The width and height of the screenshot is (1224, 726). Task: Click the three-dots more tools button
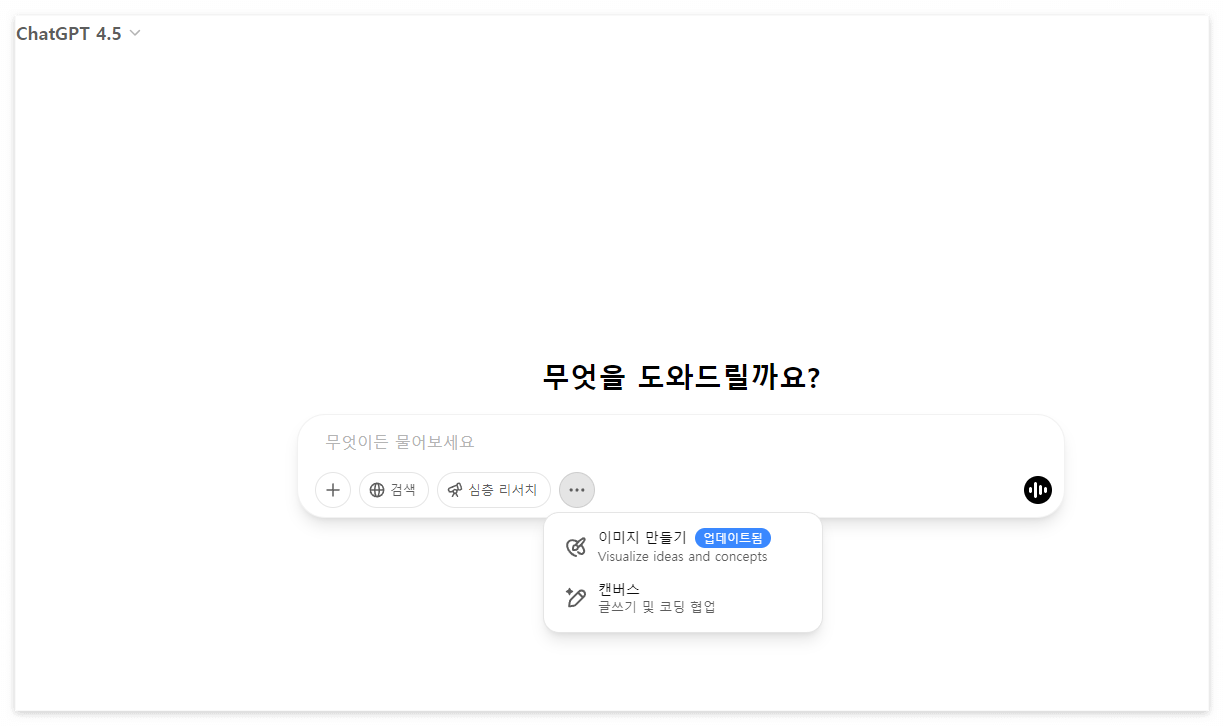coord(577,490)
